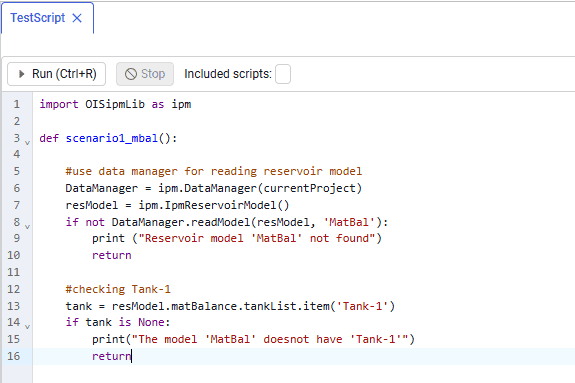Screen dimensions: 575x383
Task: Click the function name 'scenario1_mbal'
Action: [x=111, y=138]
